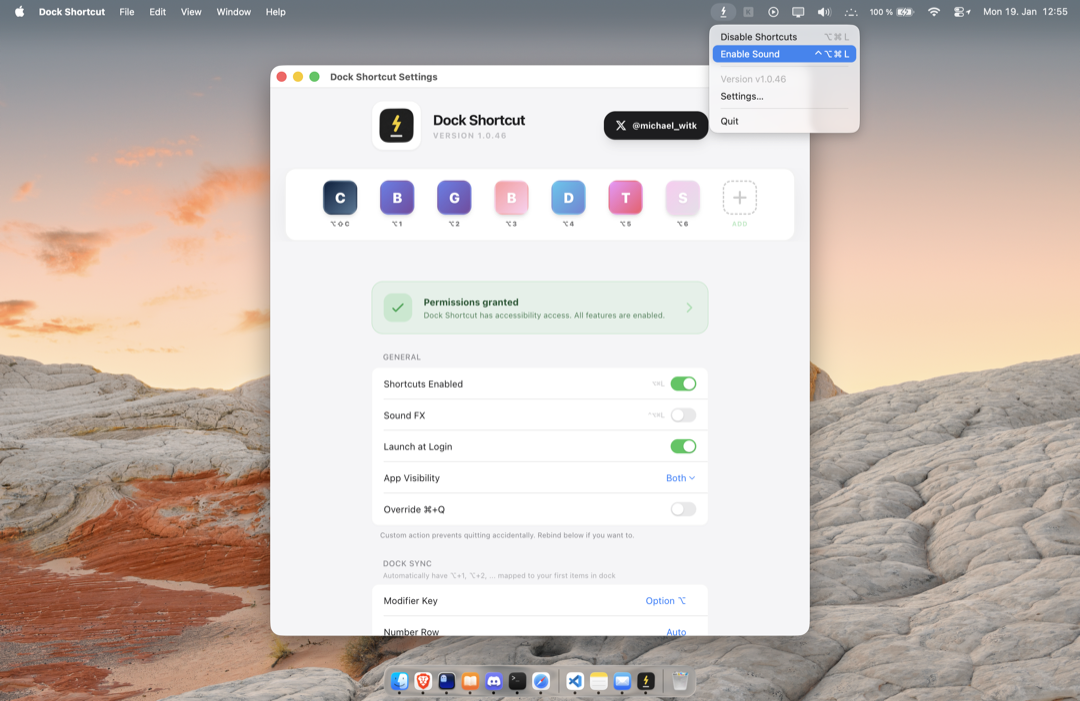Open Safari from the Dock

click(x=541, y=681)
